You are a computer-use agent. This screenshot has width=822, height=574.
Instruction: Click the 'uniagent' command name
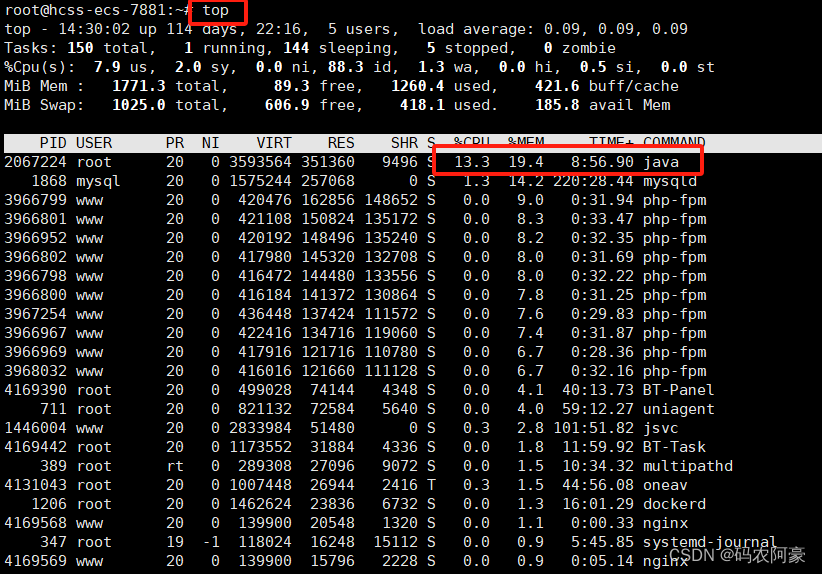[x=678, y=409]
